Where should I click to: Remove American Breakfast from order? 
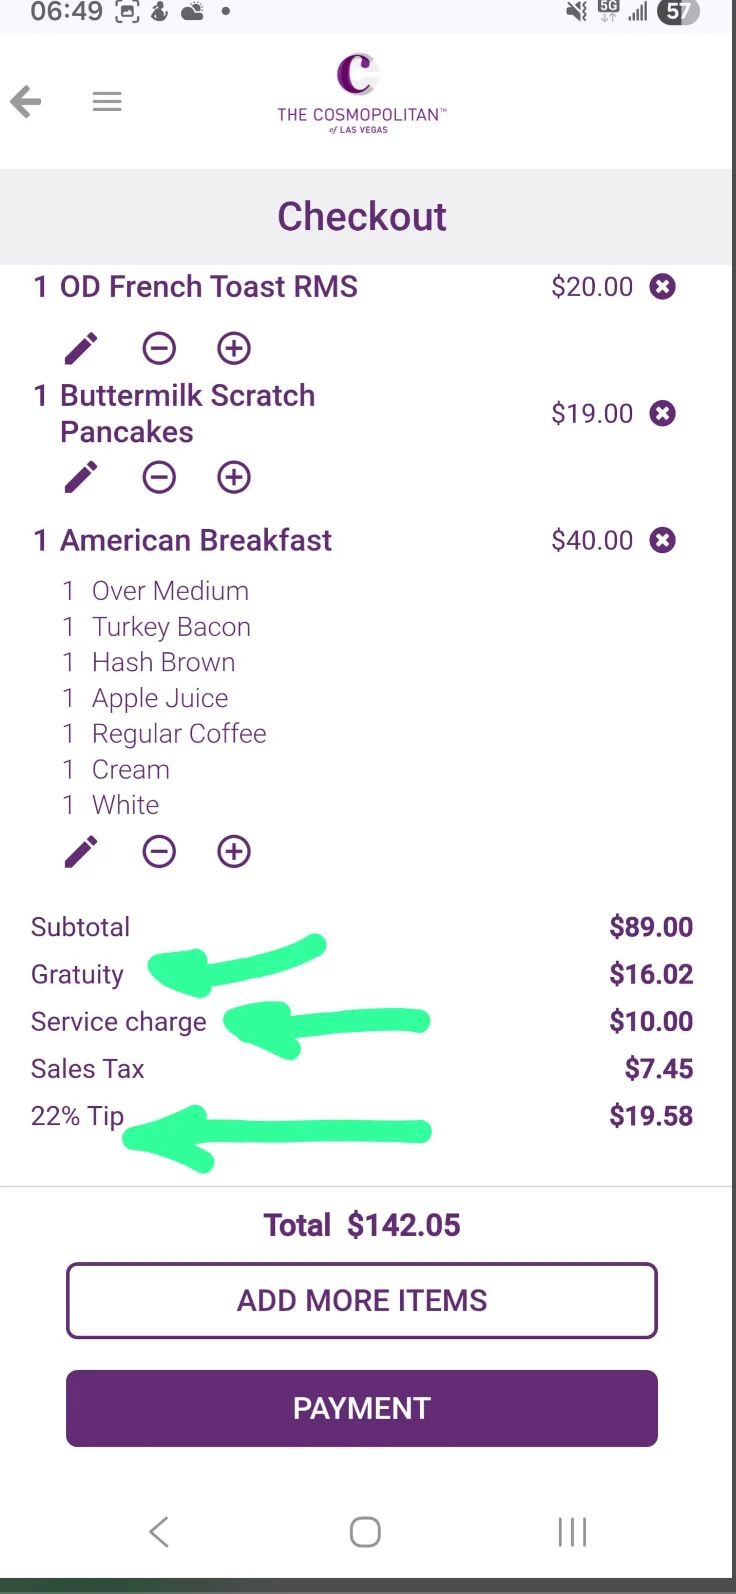662,540
